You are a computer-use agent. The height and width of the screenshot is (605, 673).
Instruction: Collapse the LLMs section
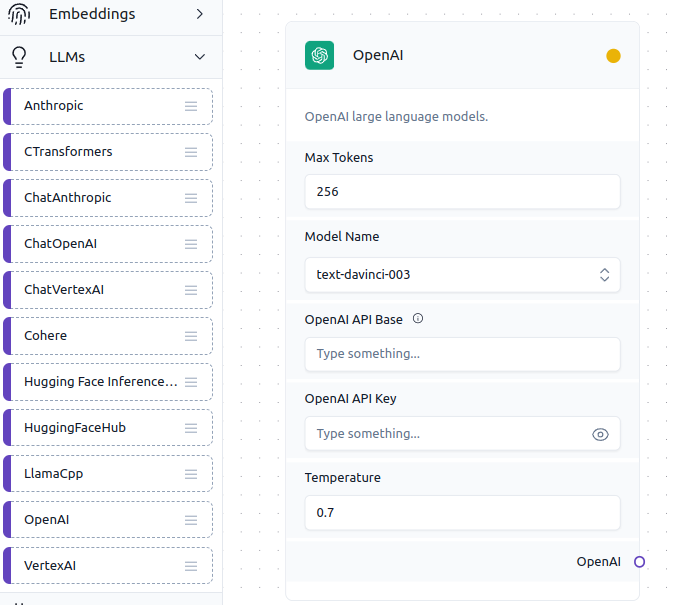click(x=199, y=57)
